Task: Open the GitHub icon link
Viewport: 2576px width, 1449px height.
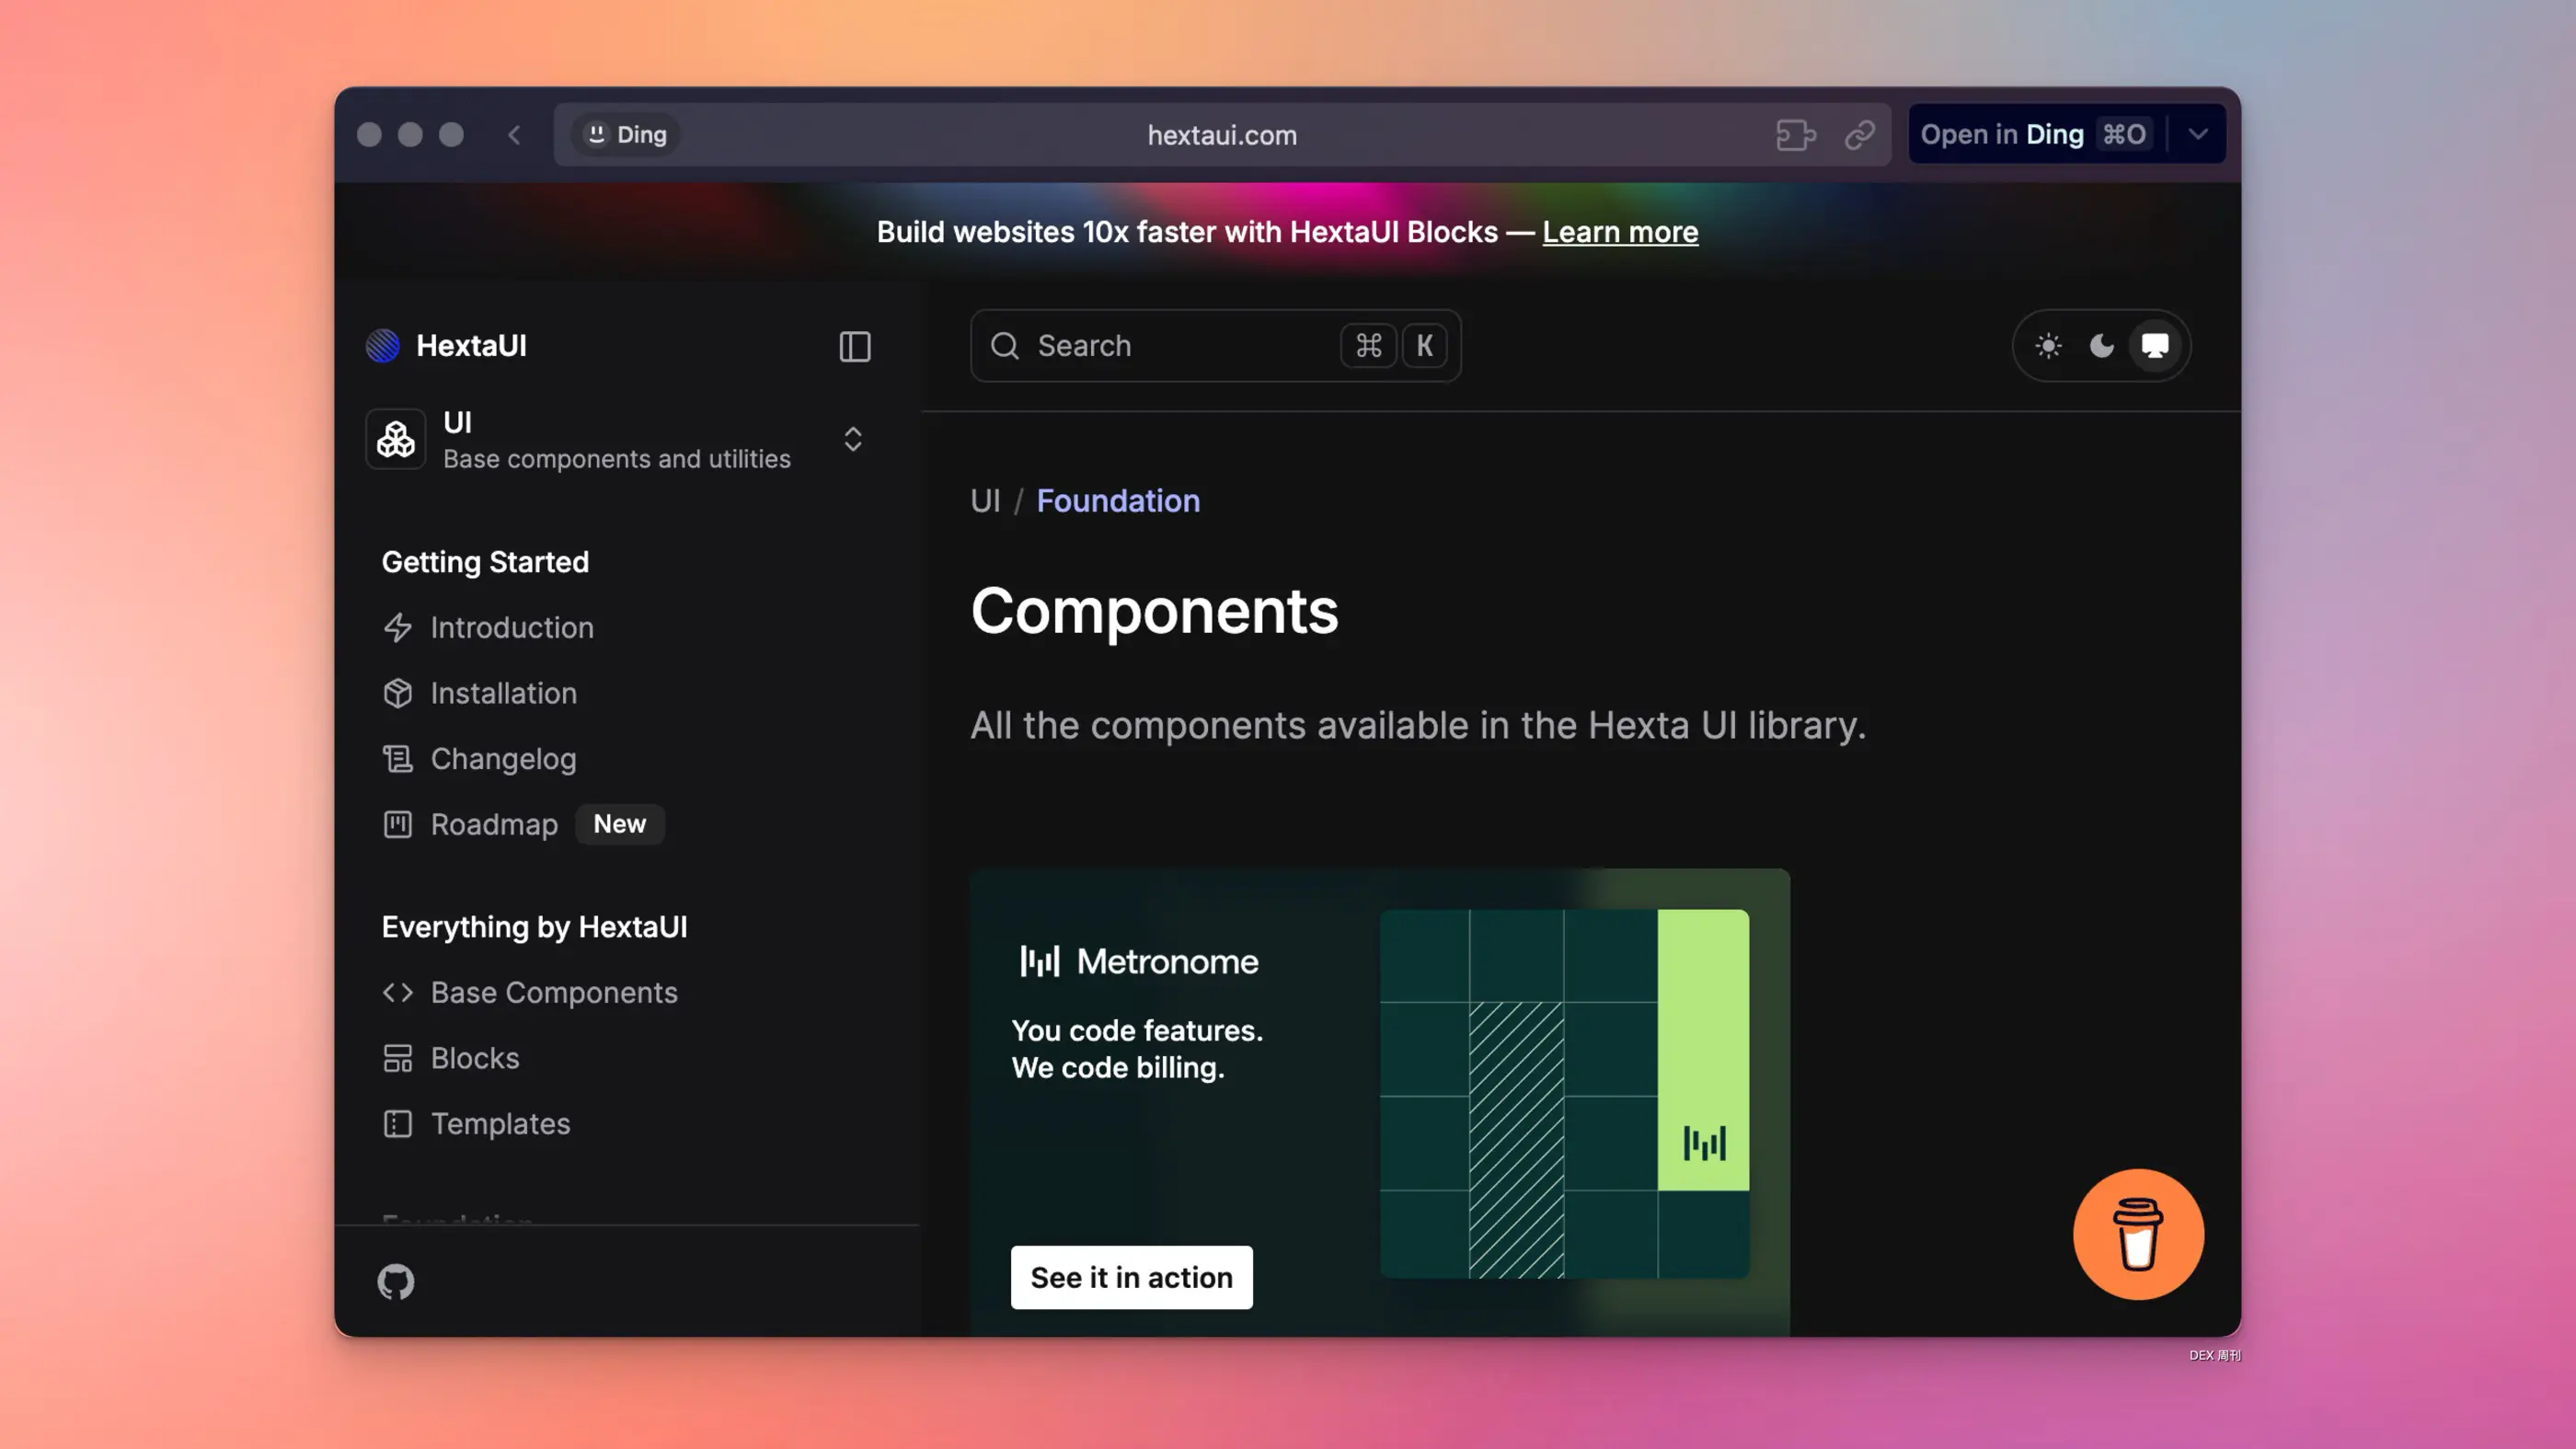Action: tap(396, 1281)
